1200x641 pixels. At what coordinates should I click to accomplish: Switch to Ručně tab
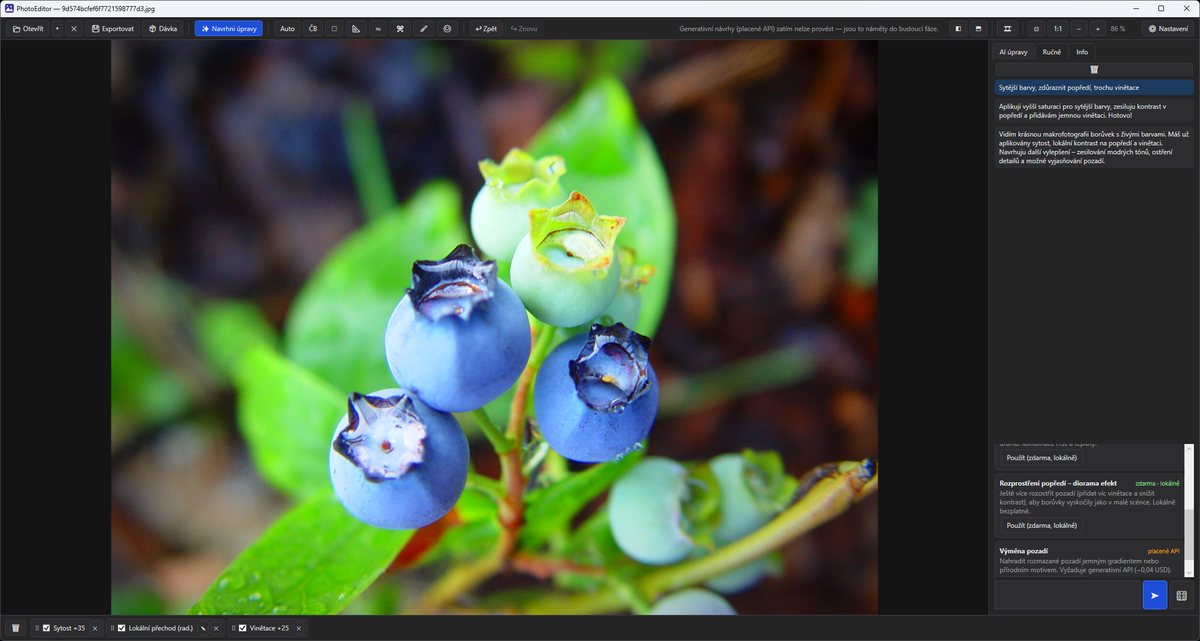pos(1051,51)
